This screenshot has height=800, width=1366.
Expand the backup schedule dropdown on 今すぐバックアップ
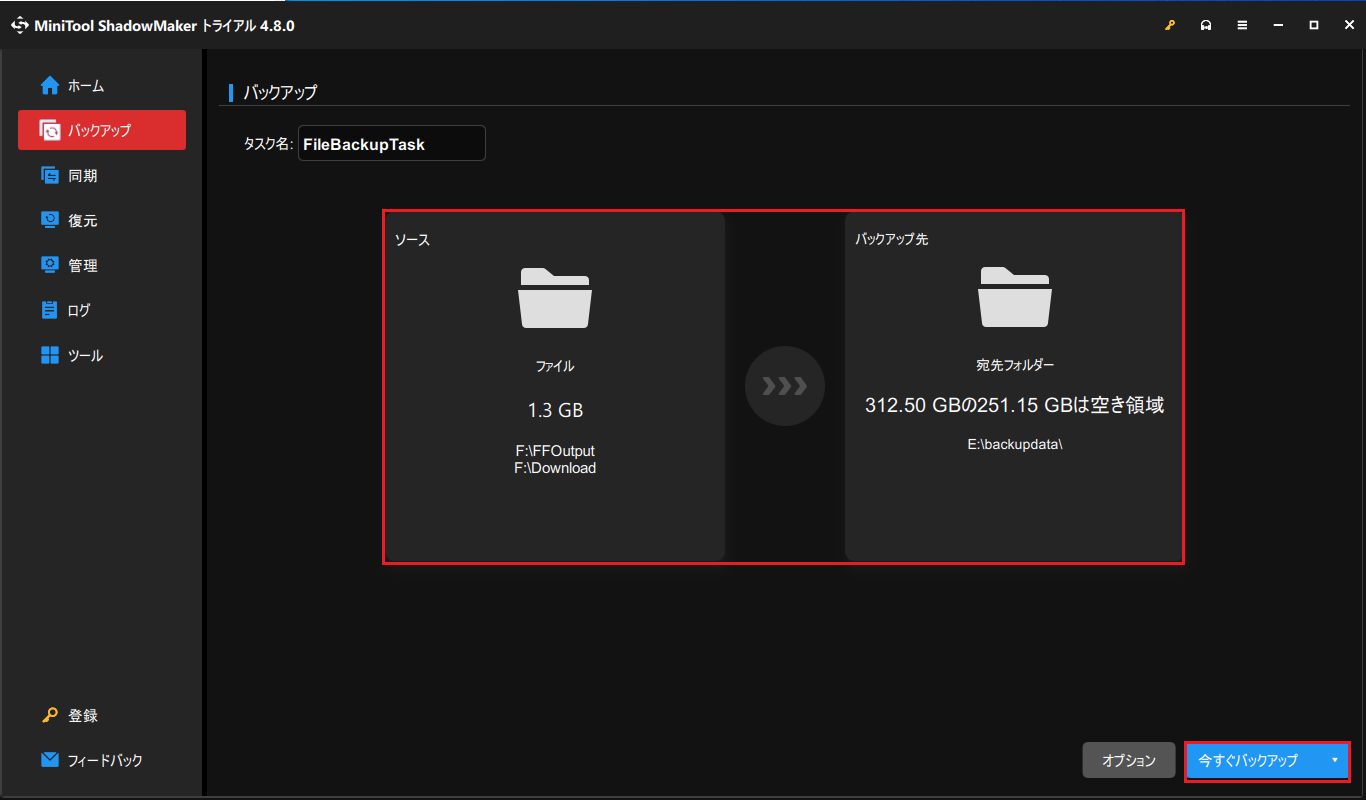(x=1337, y=760)
